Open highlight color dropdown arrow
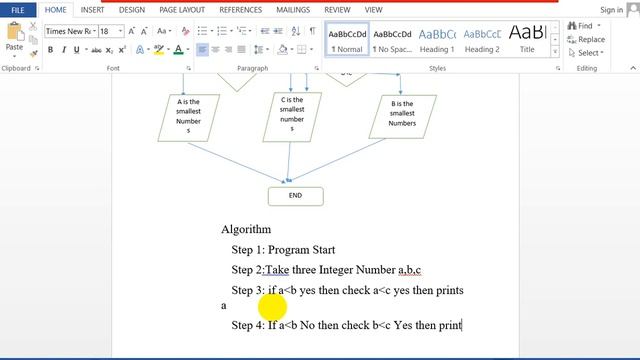 (168, 50)
